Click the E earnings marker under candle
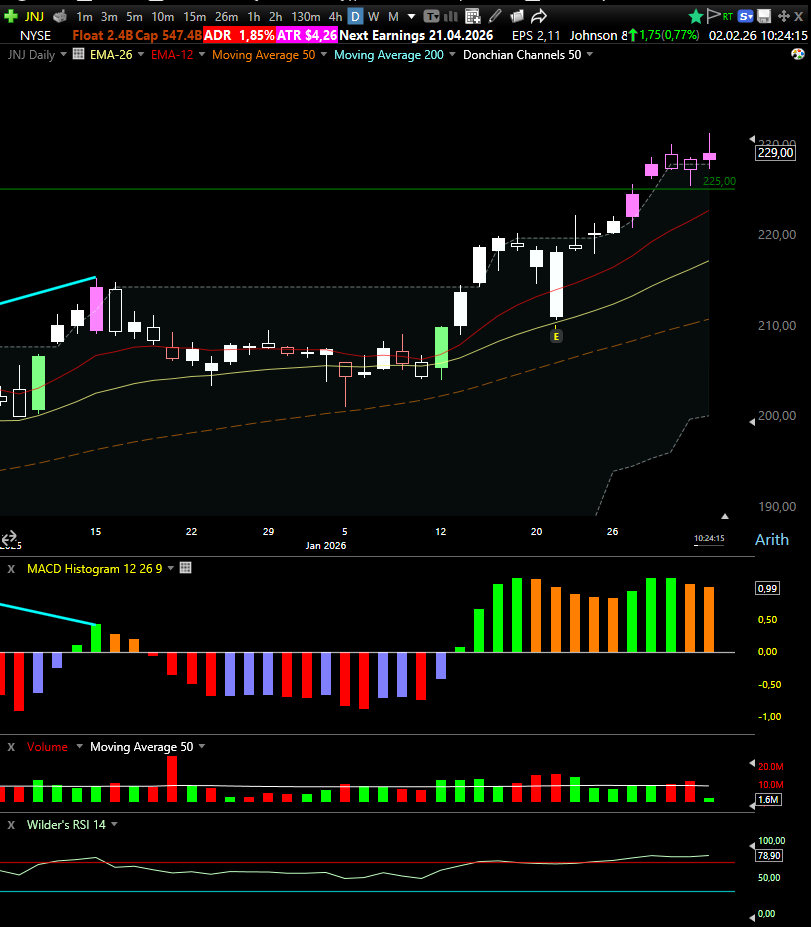Image resolution: width=811 pixels, height=927 pixels. pos(556,336)
